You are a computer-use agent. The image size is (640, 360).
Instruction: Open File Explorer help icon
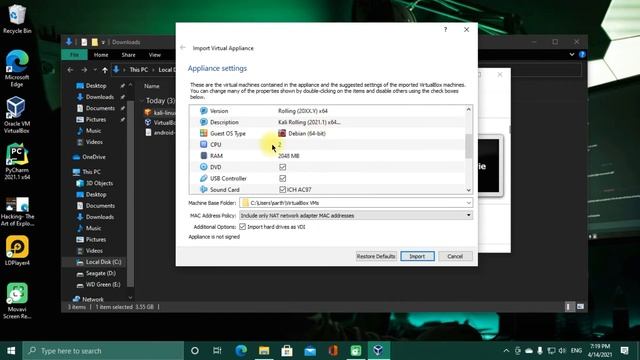tap(582, 54)
